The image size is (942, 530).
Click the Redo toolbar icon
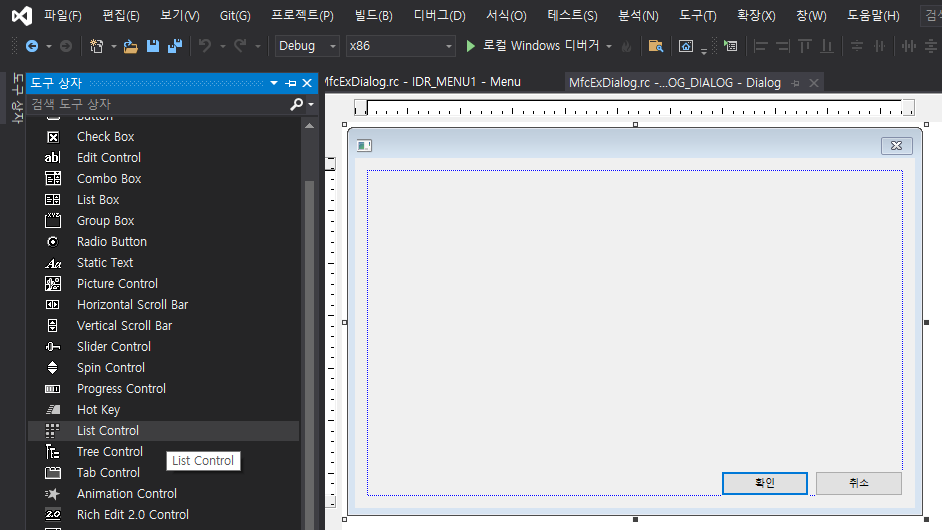pyautogui.click(x=240, y=46)
